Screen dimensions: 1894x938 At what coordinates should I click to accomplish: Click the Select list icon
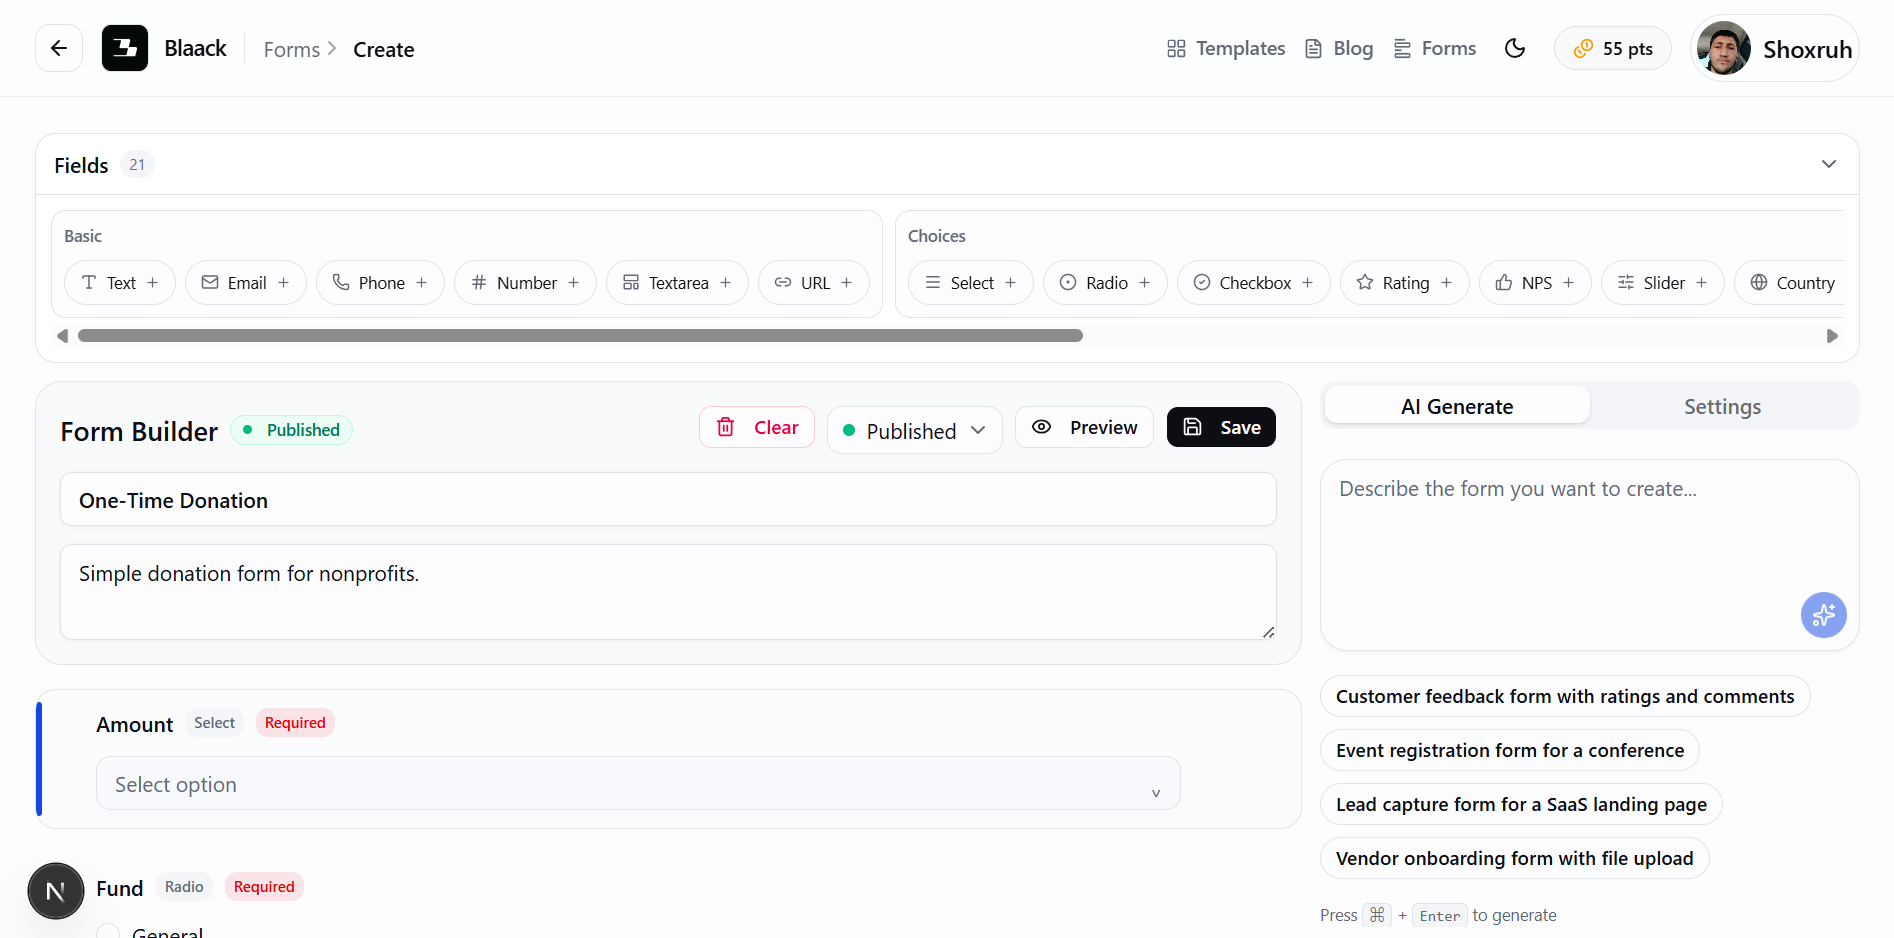coord(933,282)
